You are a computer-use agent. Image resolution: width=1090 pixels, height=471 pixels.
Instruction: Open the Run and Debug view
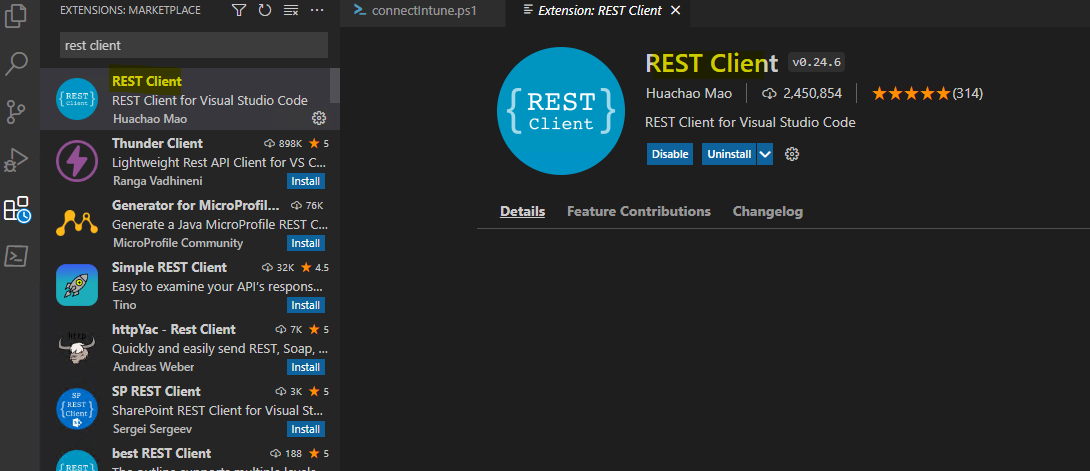point(16,159)
